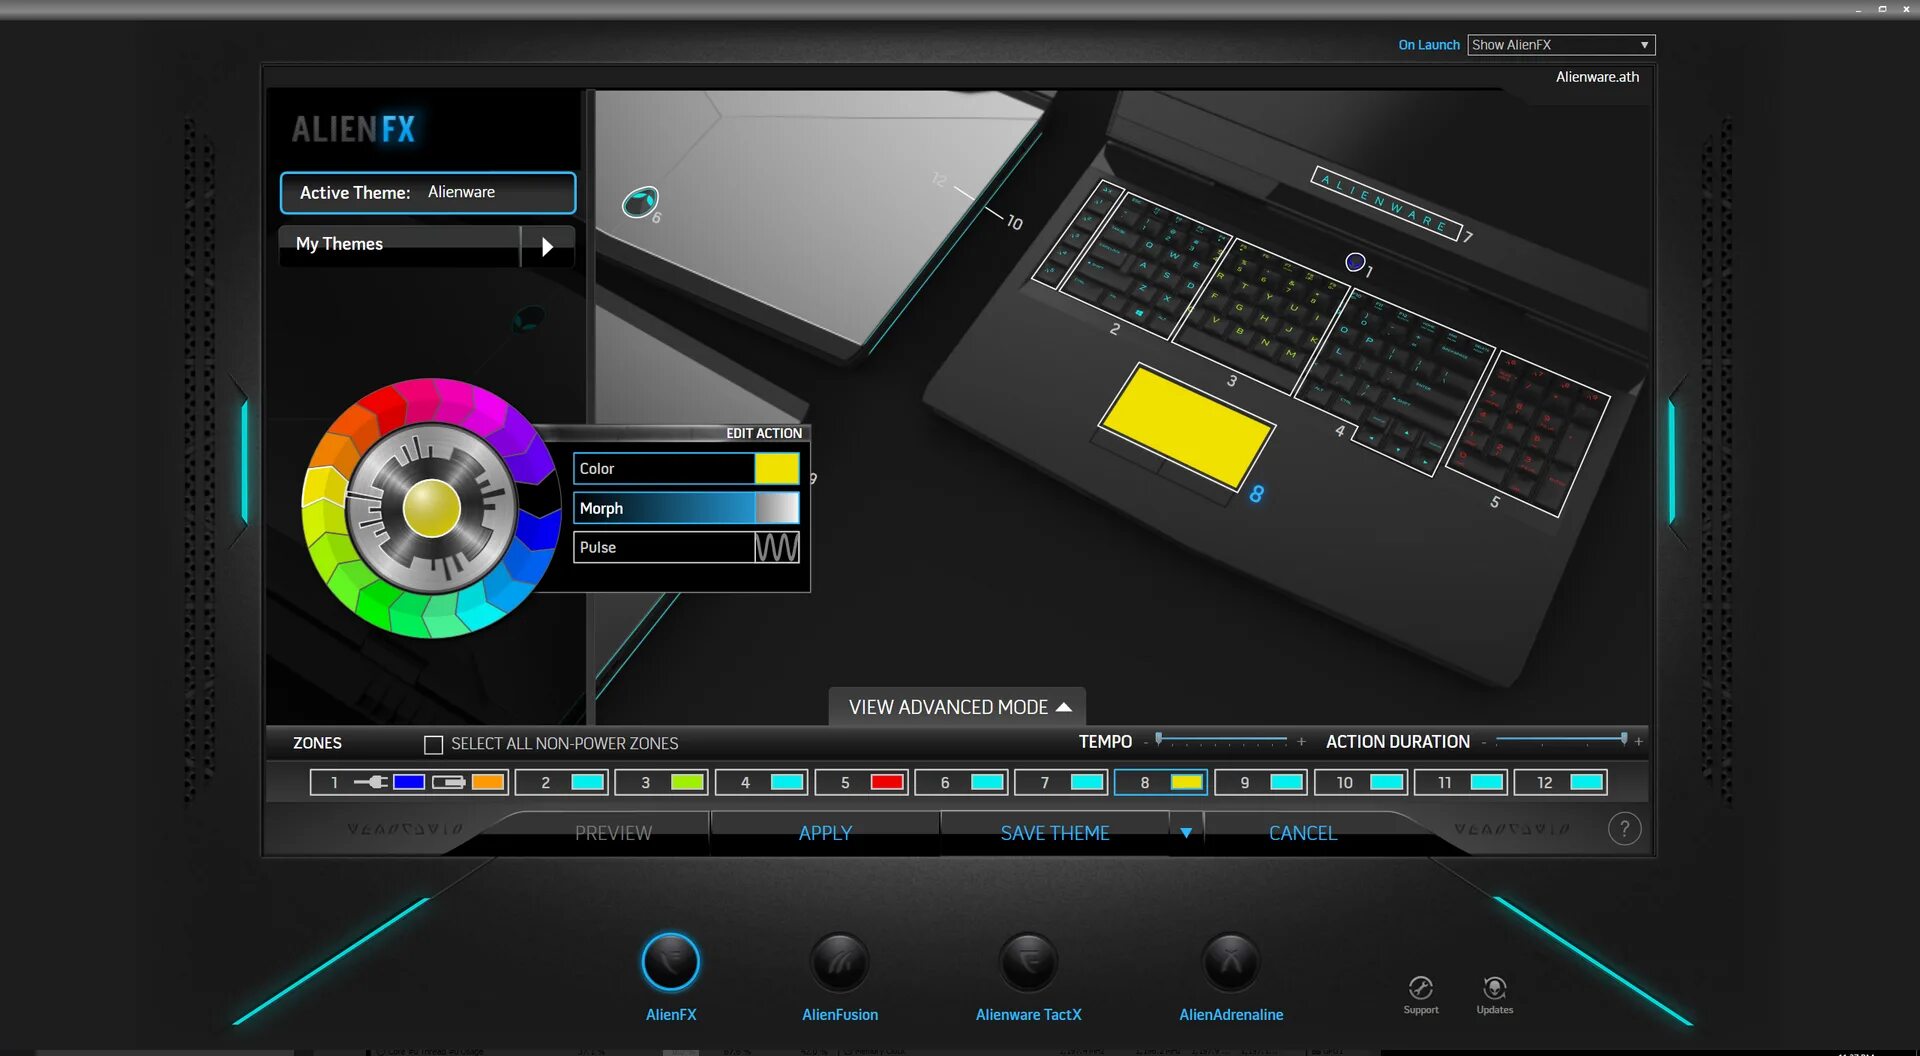This screenshot has width=1920, height=1056.
Task: Open the AlienFusion module icon
Action: click(x=839, y=962)
